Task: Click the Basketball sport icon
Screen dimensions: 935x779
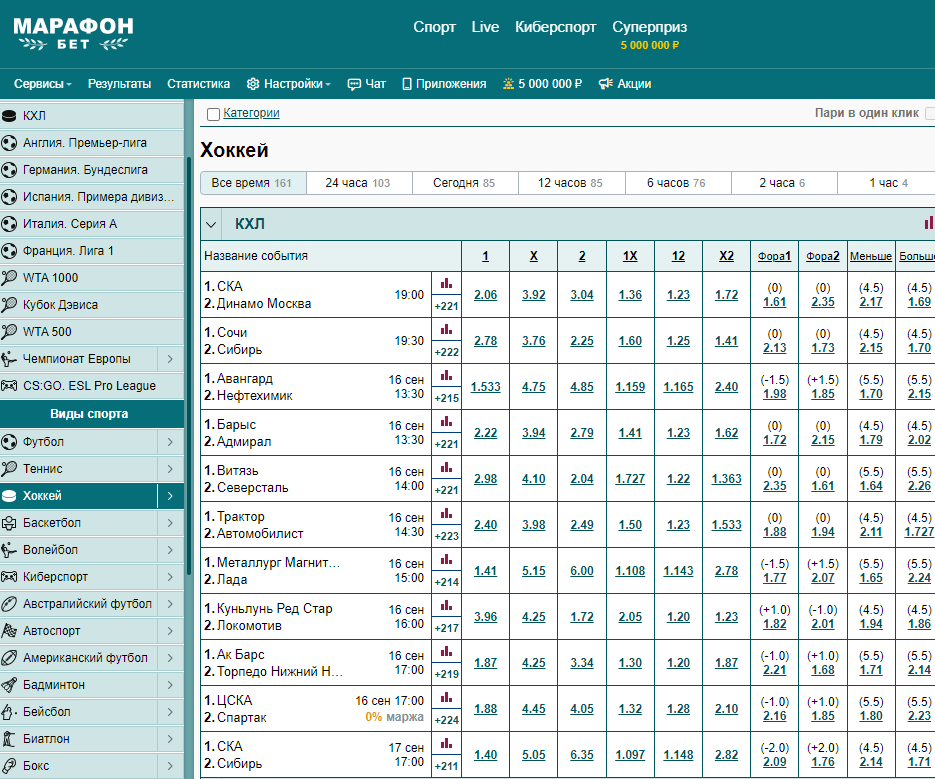Action: tap(9, 523)
